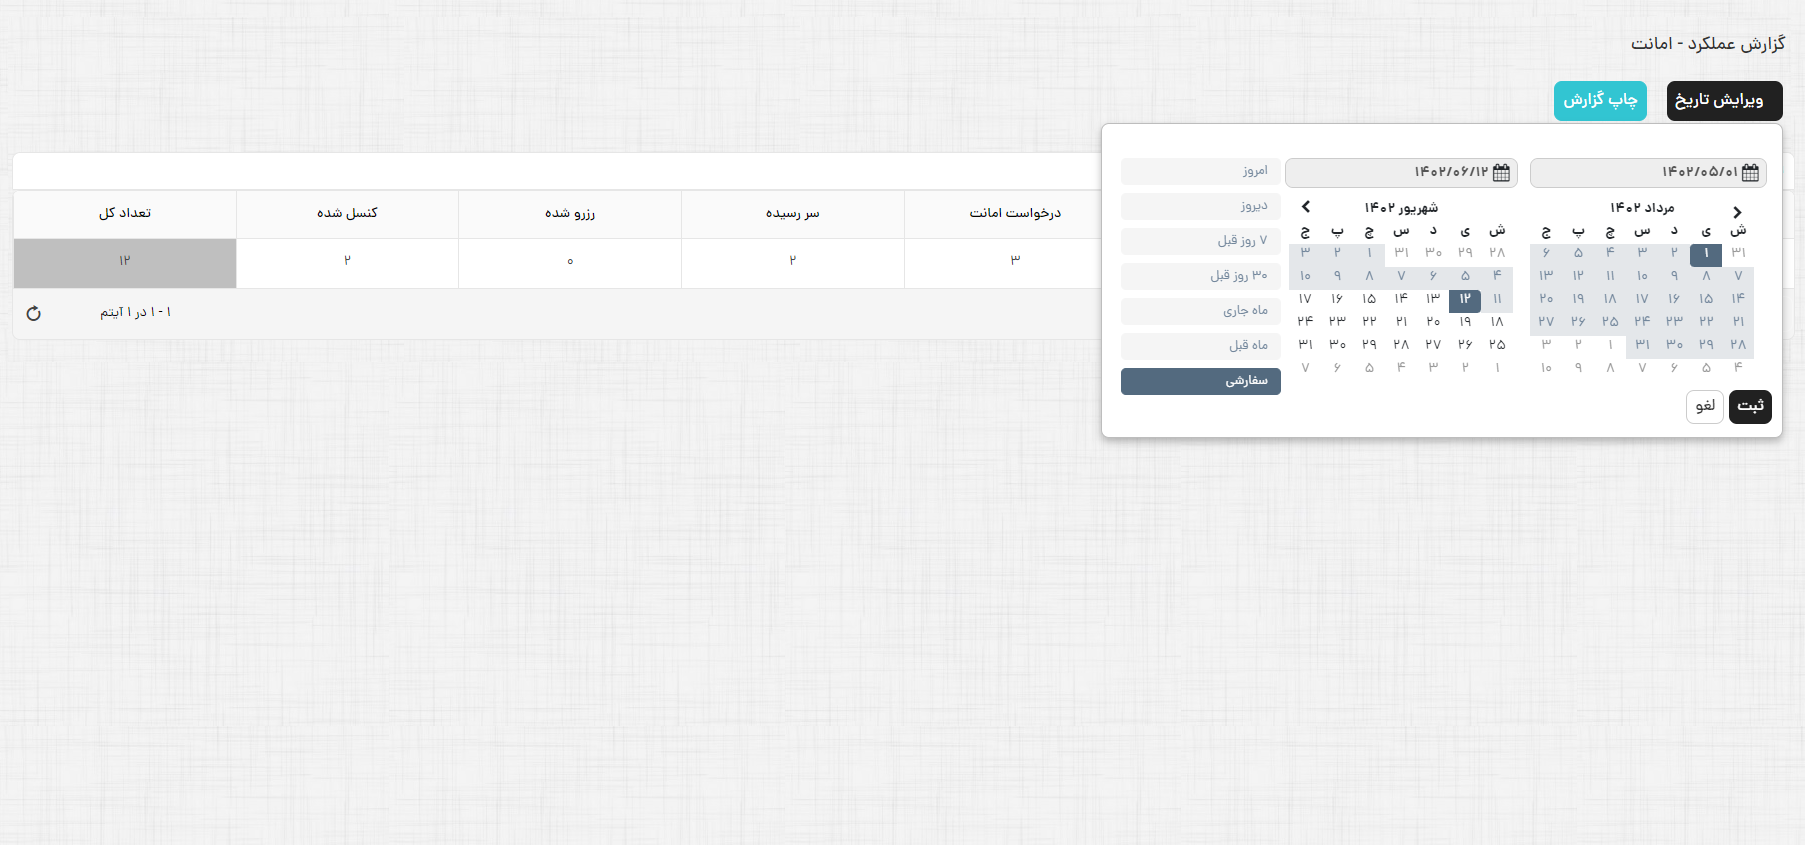Click the value ۲ under کنسل شده
Screen dimensions: 1805x845
pyautogui.click(x=347, y=261)
